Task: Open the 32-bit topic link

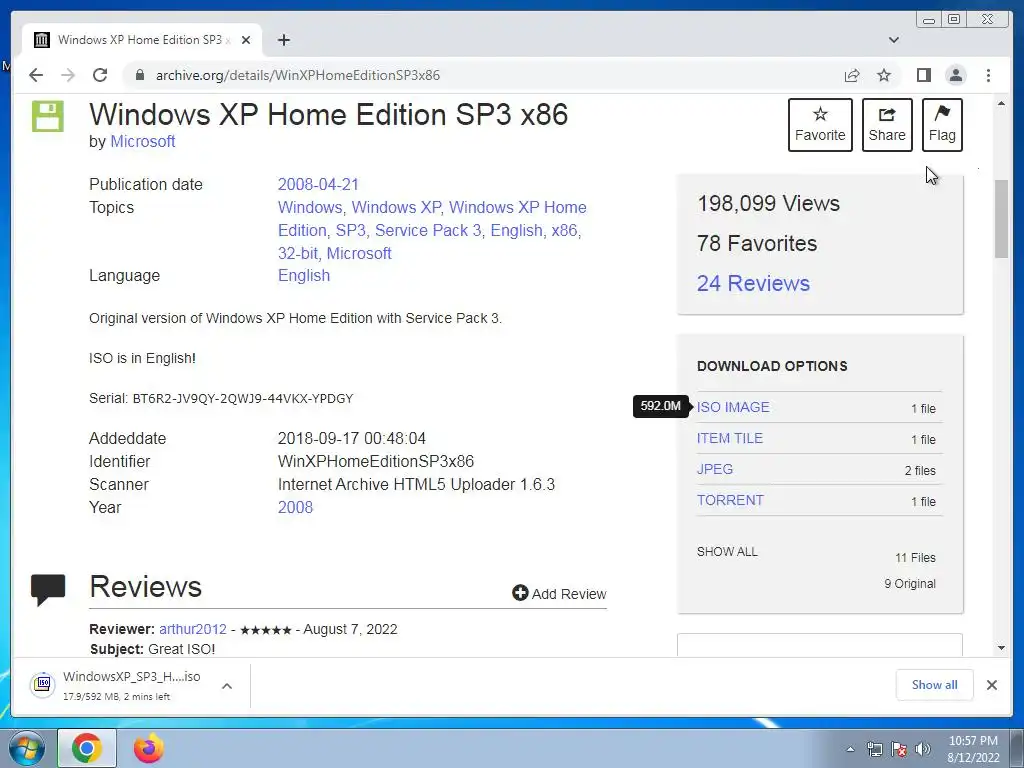Action: coord(298,253)
